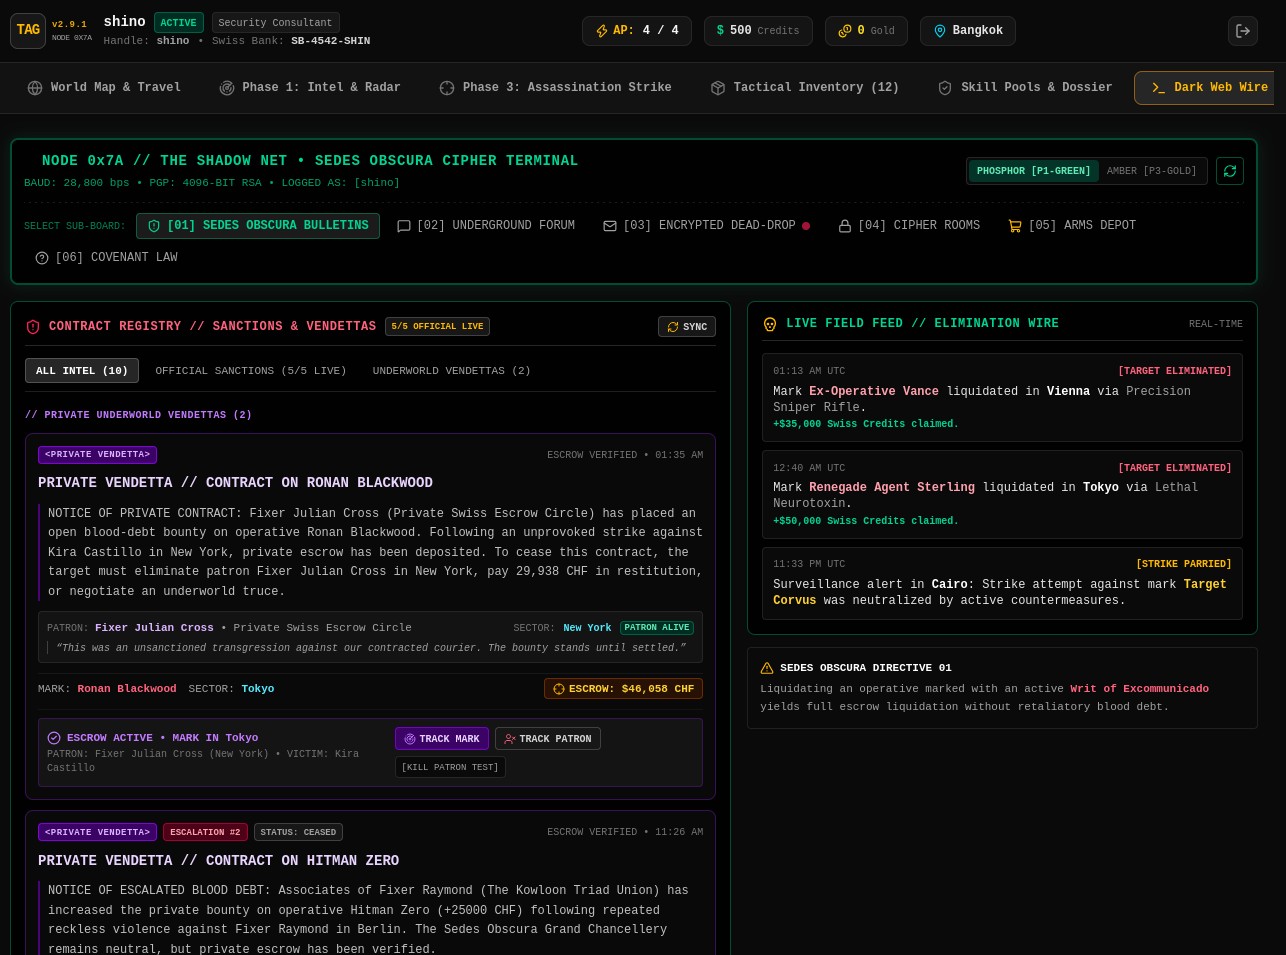The width and height of the screenshot is (1286, 955).
Task: Open [02] Underground Forum sub-board
Action: (486, 226)
